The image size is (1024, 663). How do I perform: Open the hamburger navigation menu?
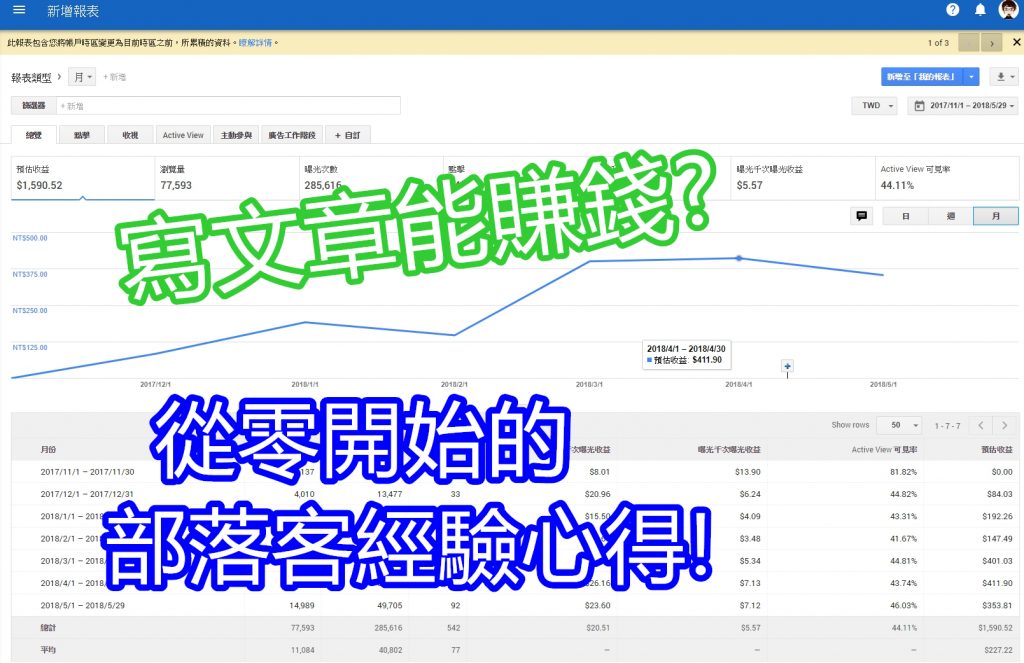19,10
